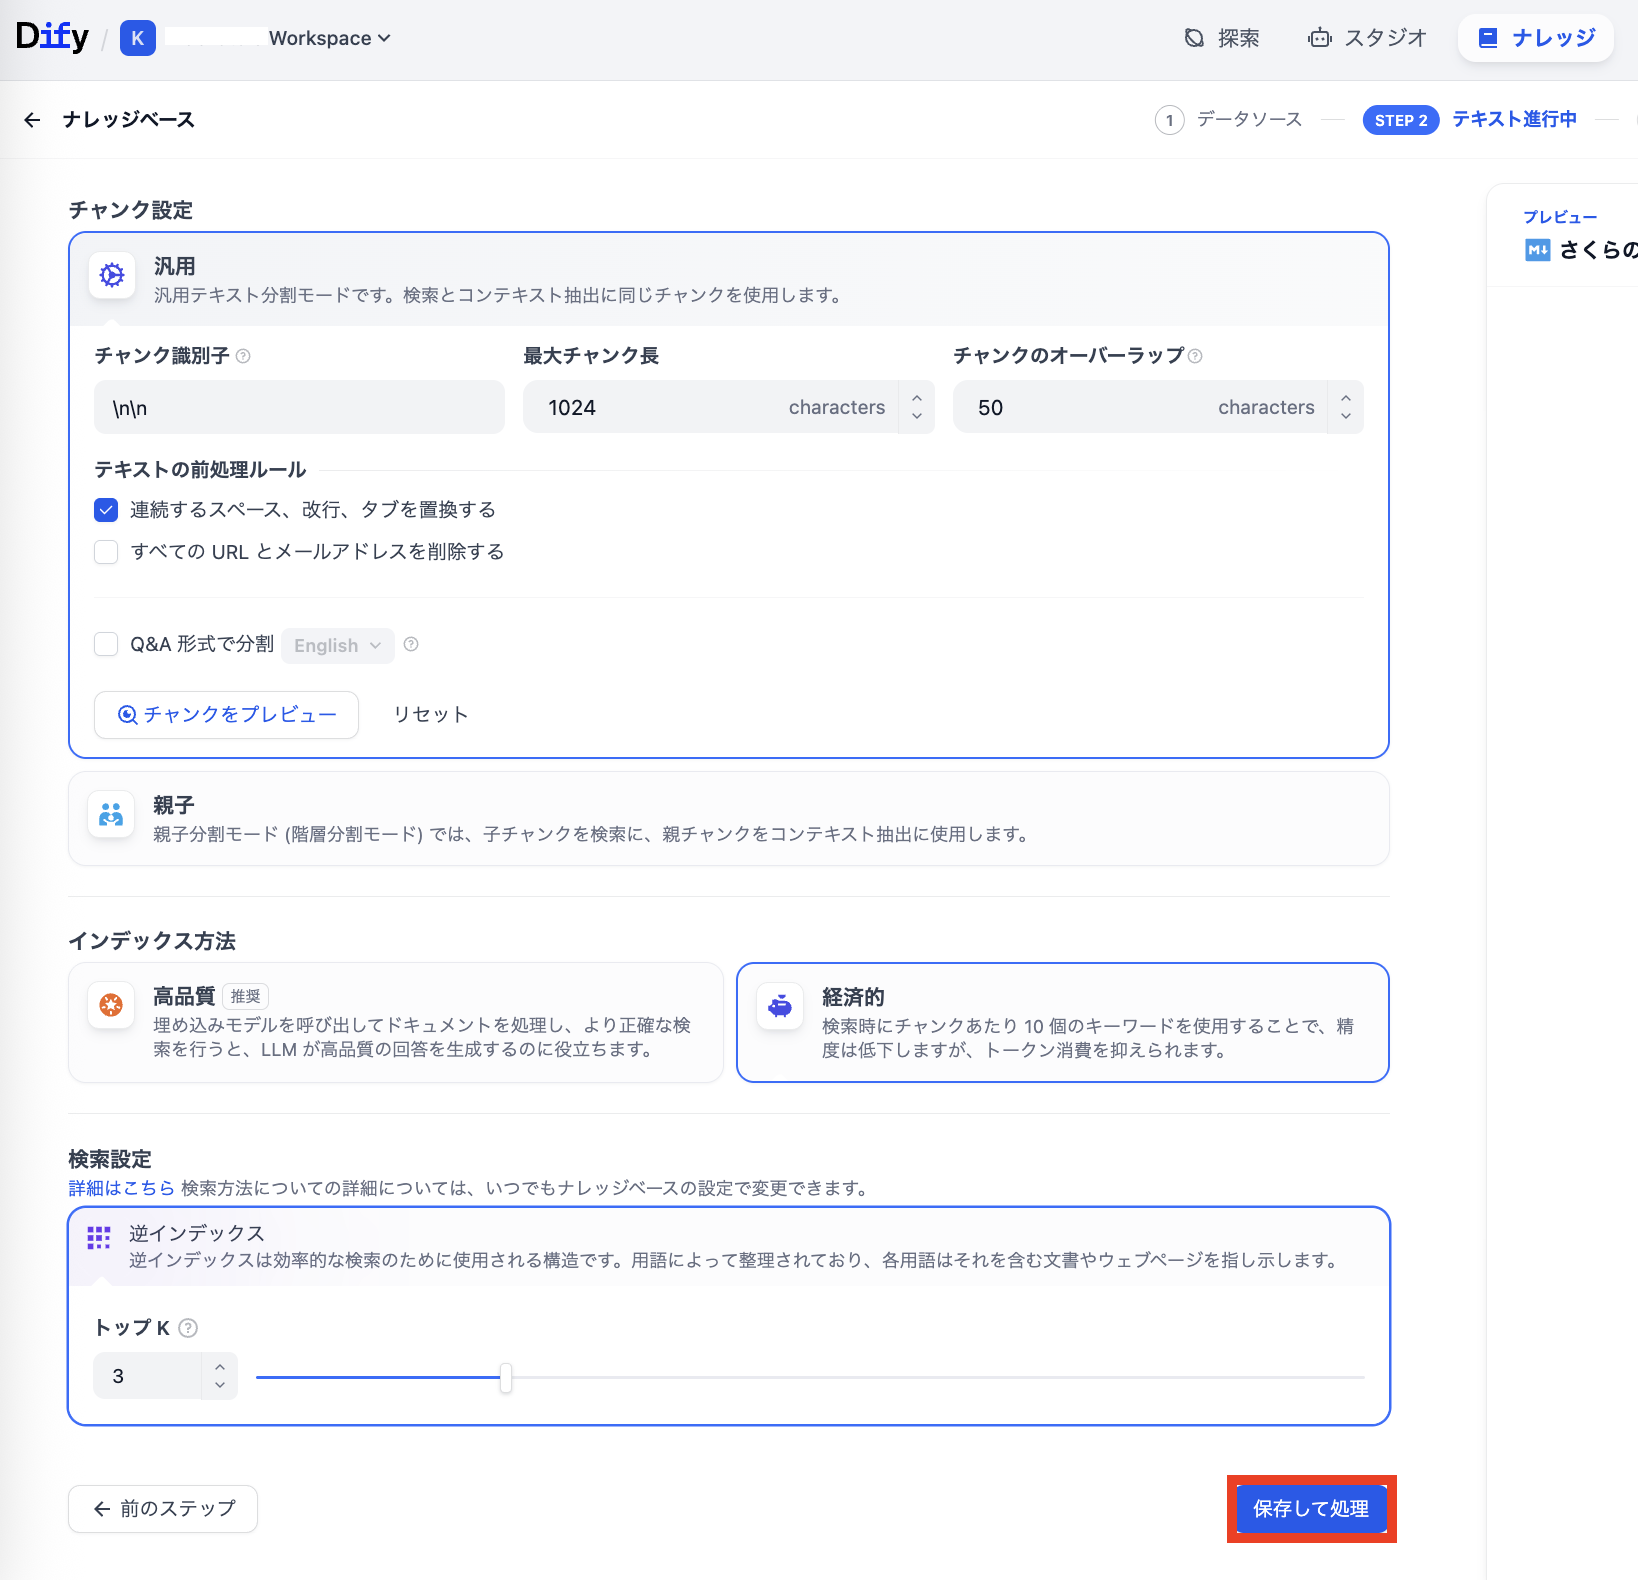This screenshot has width=1638, height=1580.
Task: Open the 詳細はこちら link
Action: tap(121, 1188)
